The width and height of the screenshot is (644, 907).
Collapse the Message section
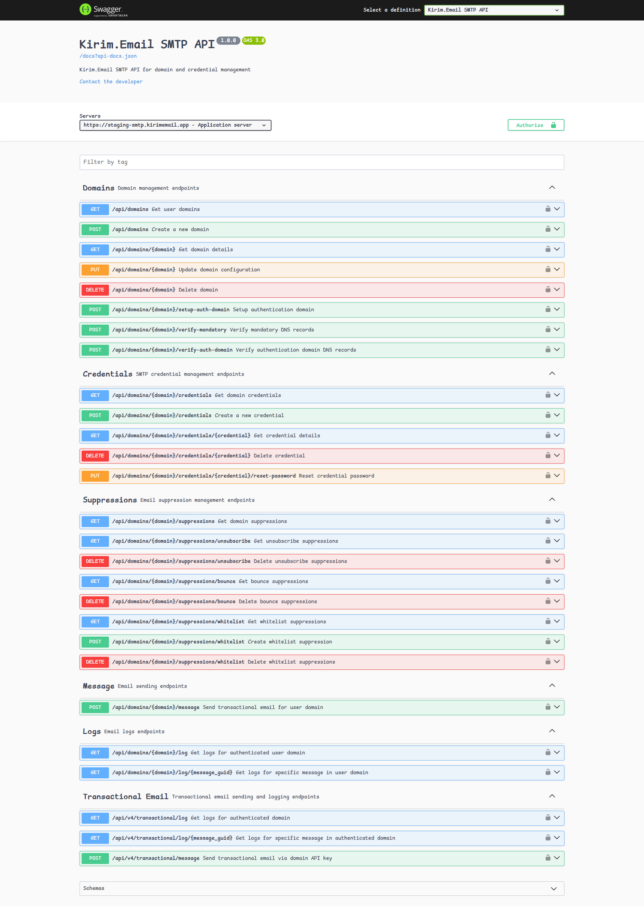[552, 685]
